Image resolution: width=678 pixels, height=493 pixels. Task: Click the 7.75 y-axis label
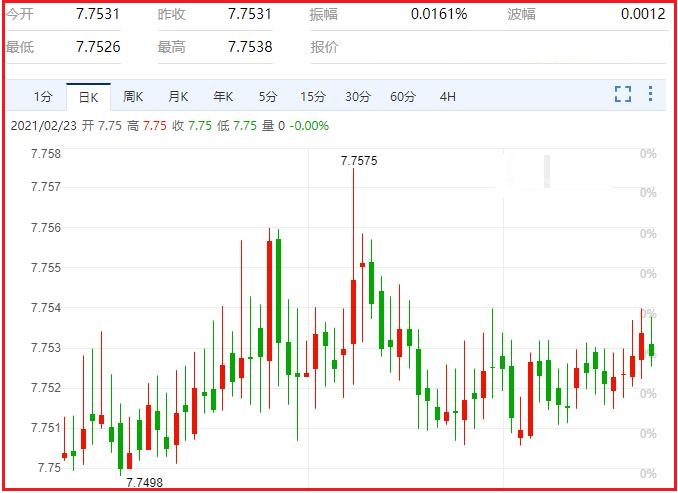[49, 467]
